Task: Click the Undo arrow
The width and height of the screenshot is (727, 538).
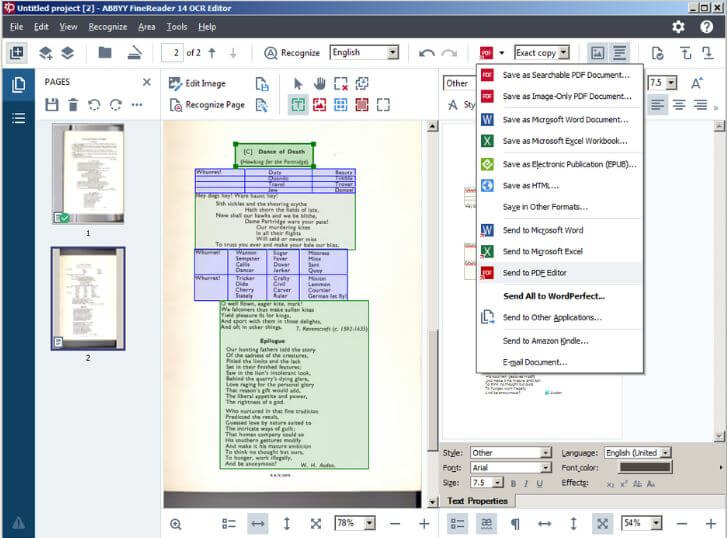Action: click(427, 53)
